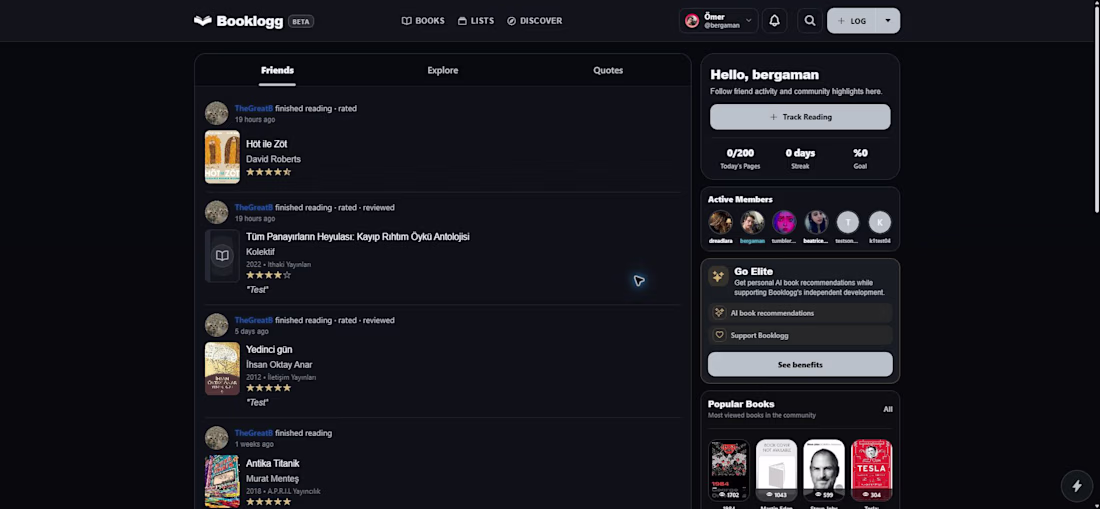The width and height of the screenshot is (1100, 509).
Task: Click TheGreatB avatar on Tüm Panayırların post
Action: (216, 212)
